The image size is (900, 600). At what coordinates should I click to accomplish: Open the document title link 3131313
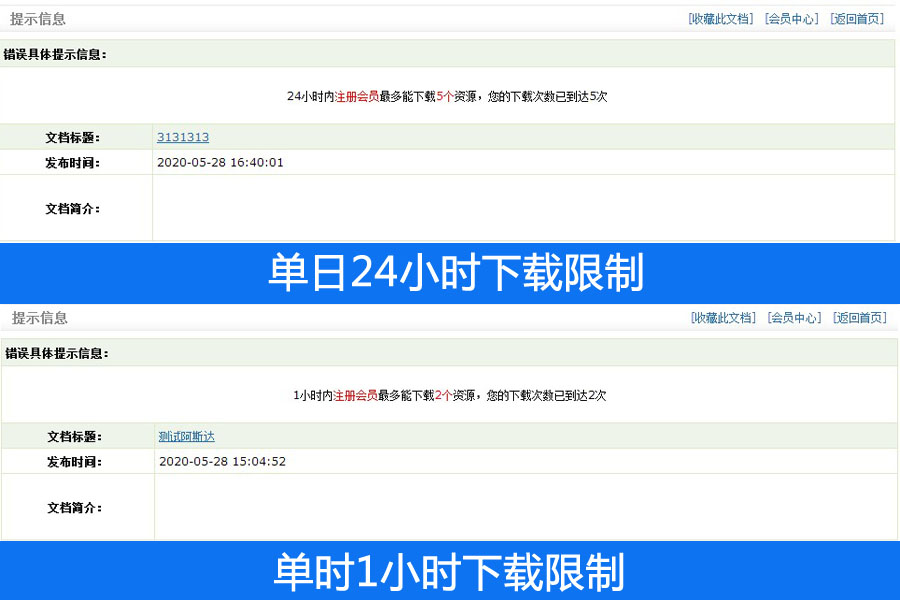click(183, 137)
